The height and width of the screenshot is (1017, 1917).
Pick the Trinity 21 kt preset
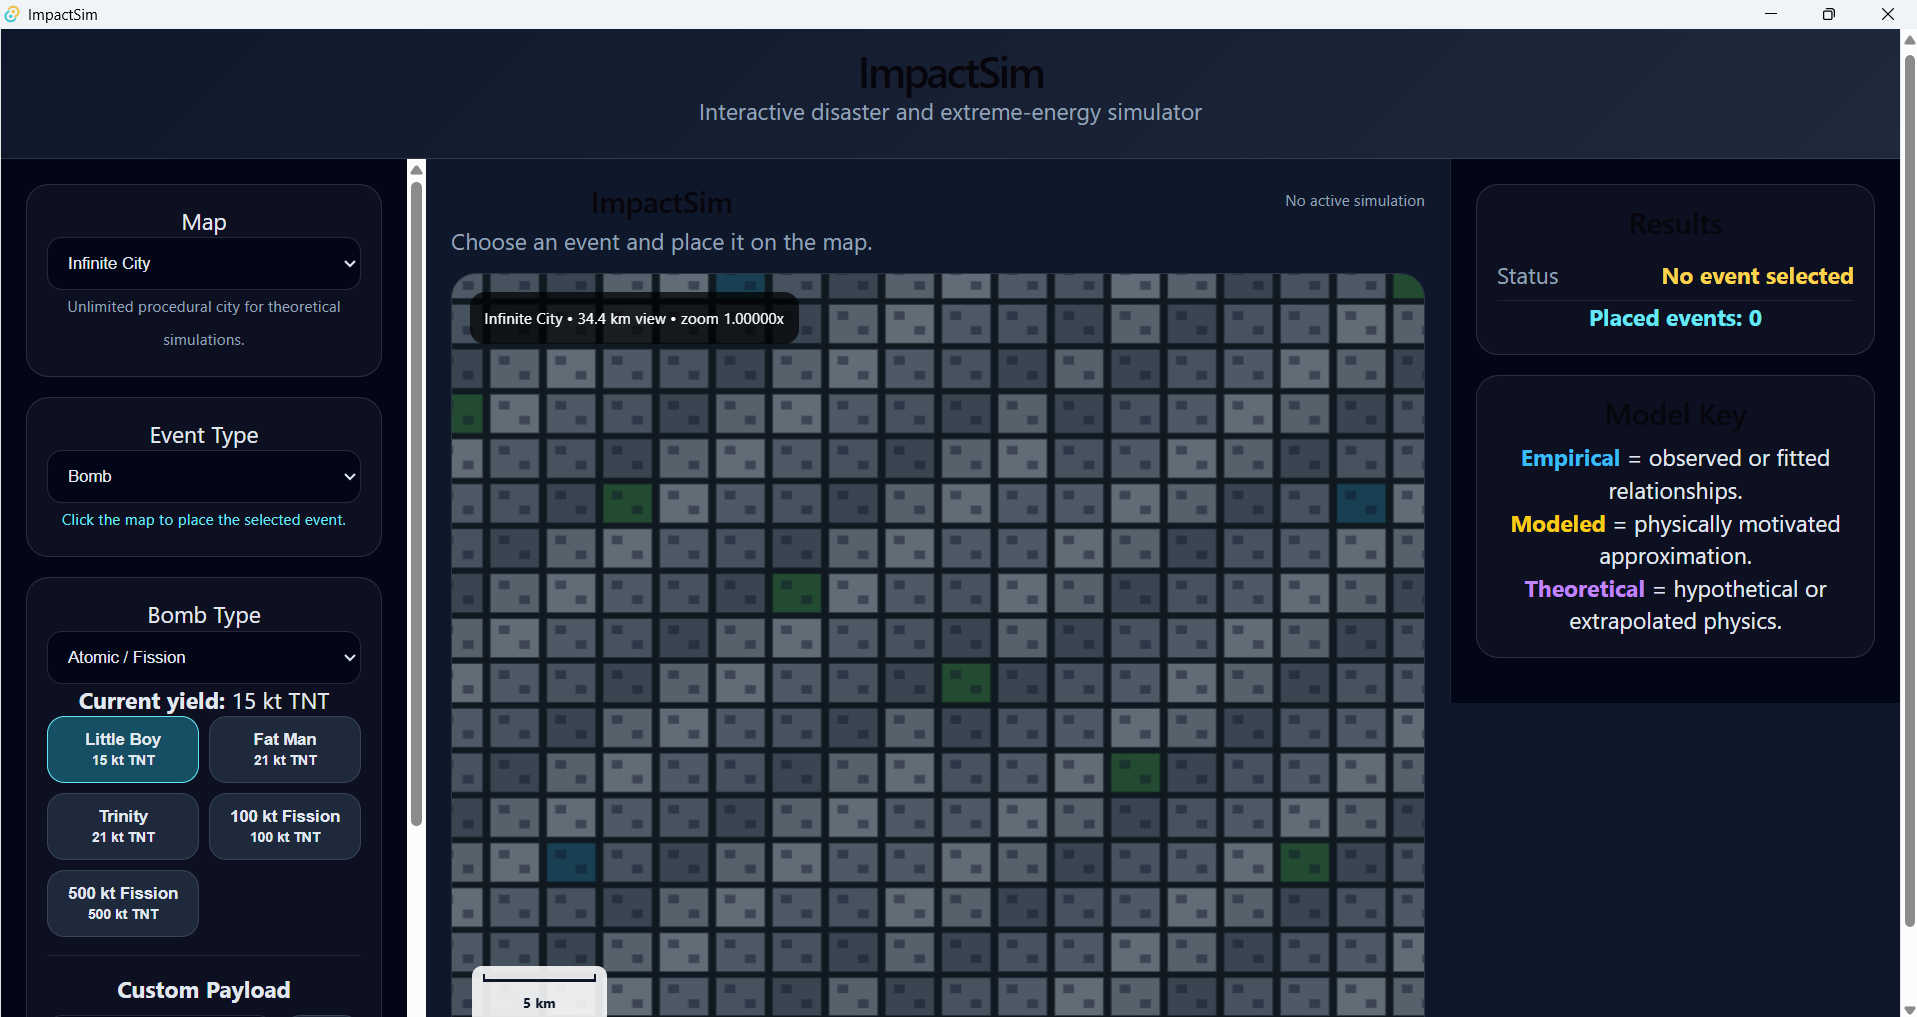click(x=123, y=826)
